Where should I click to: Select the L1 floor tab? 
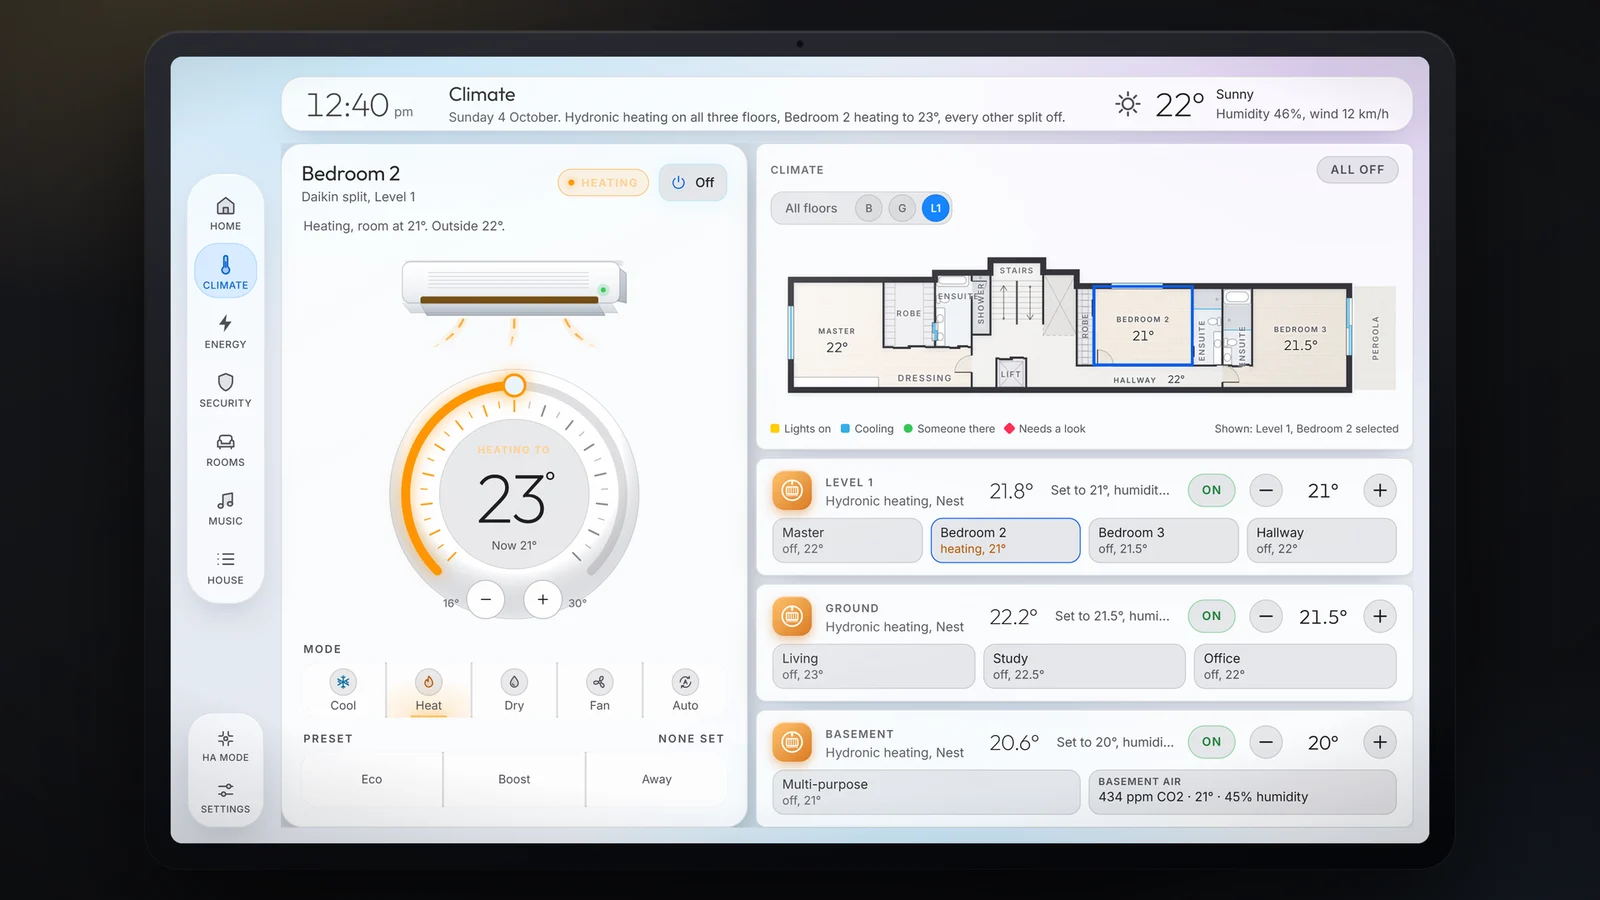click(x=936, y=208)
